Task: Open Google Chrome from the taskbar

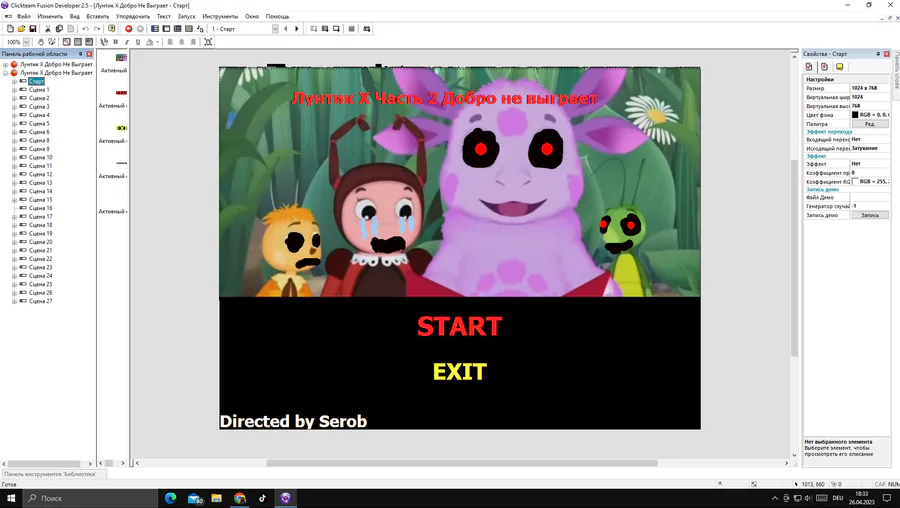Action: coord(240,498)
